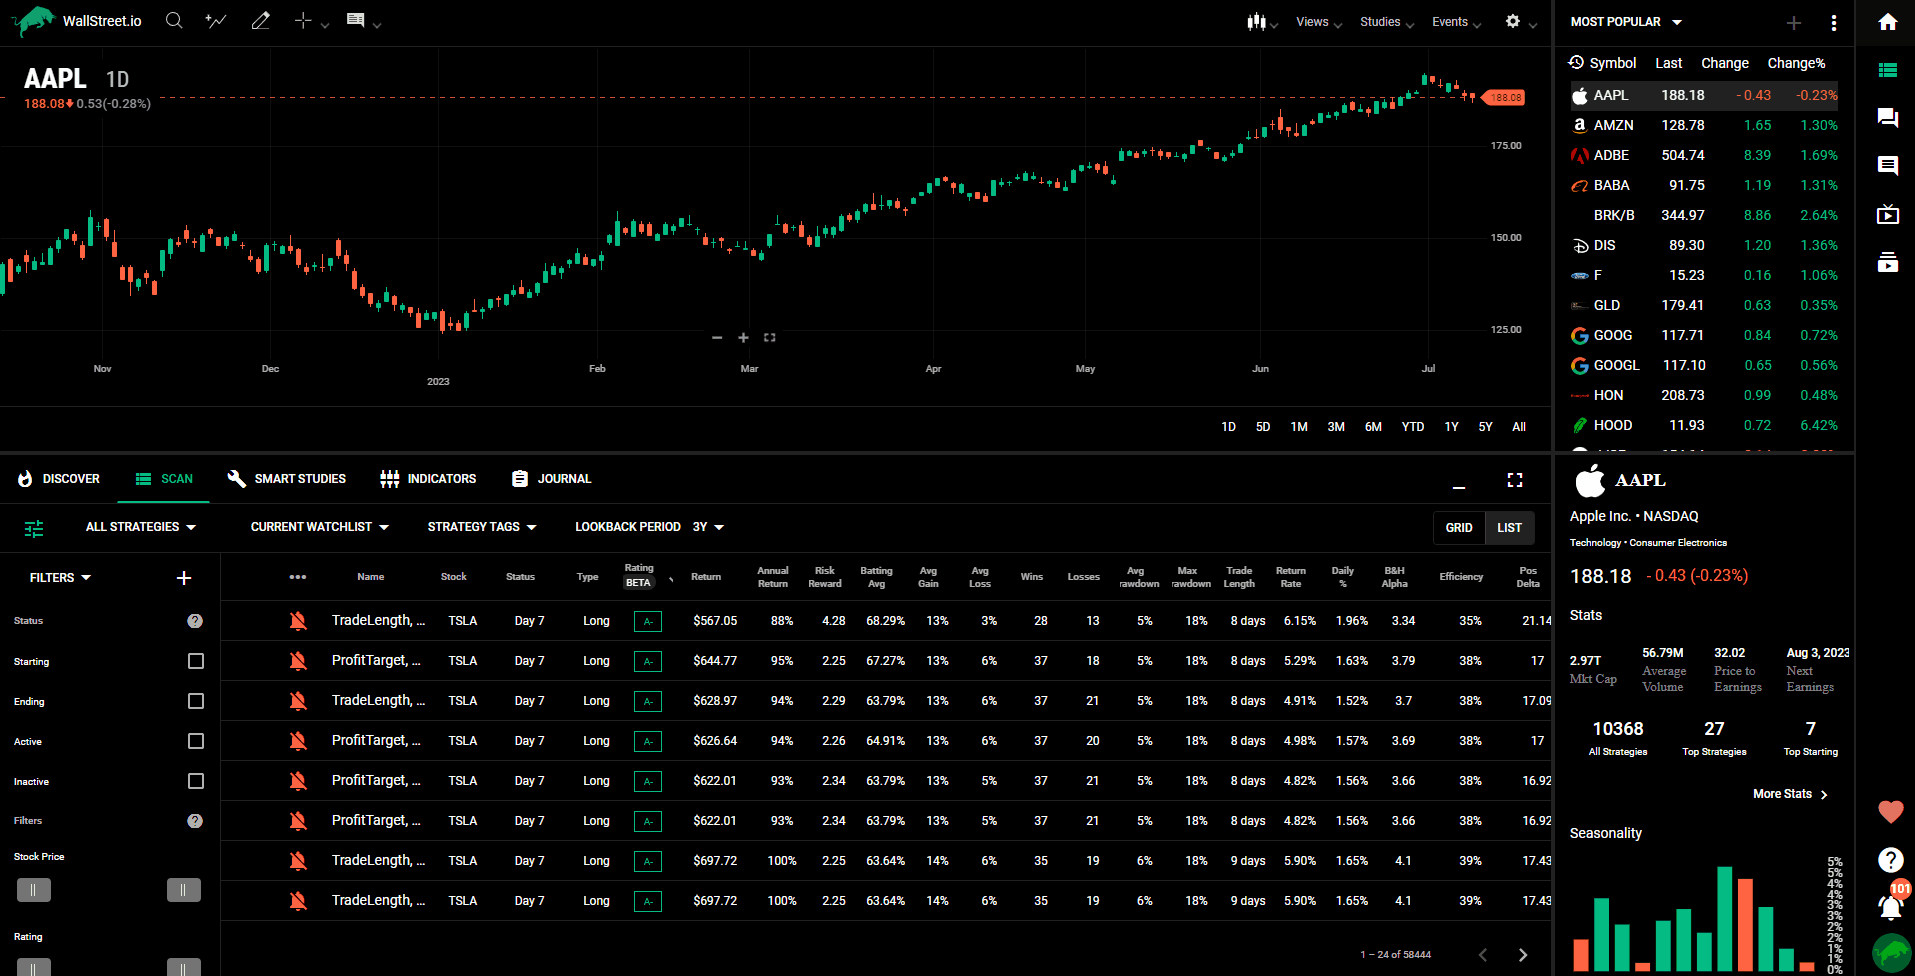
Task: Select the 6M chart range
Action: [x=1373, y=427]
